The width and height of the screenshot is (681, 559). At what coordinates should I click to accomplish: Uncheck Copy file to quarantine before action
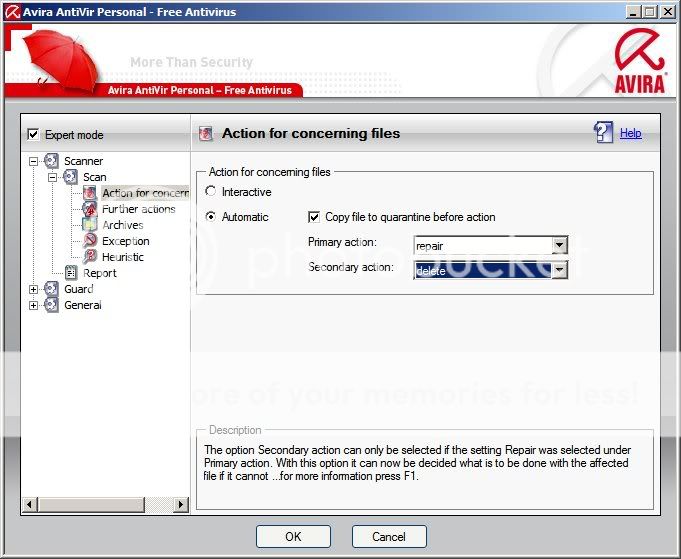[314, 217]
